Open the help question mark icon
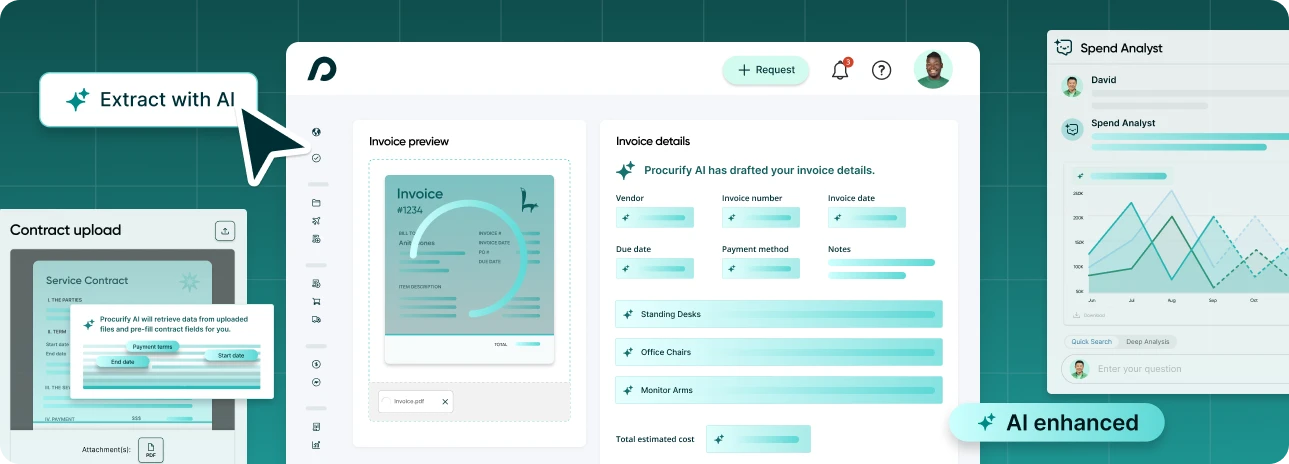 tap(881, 70)
